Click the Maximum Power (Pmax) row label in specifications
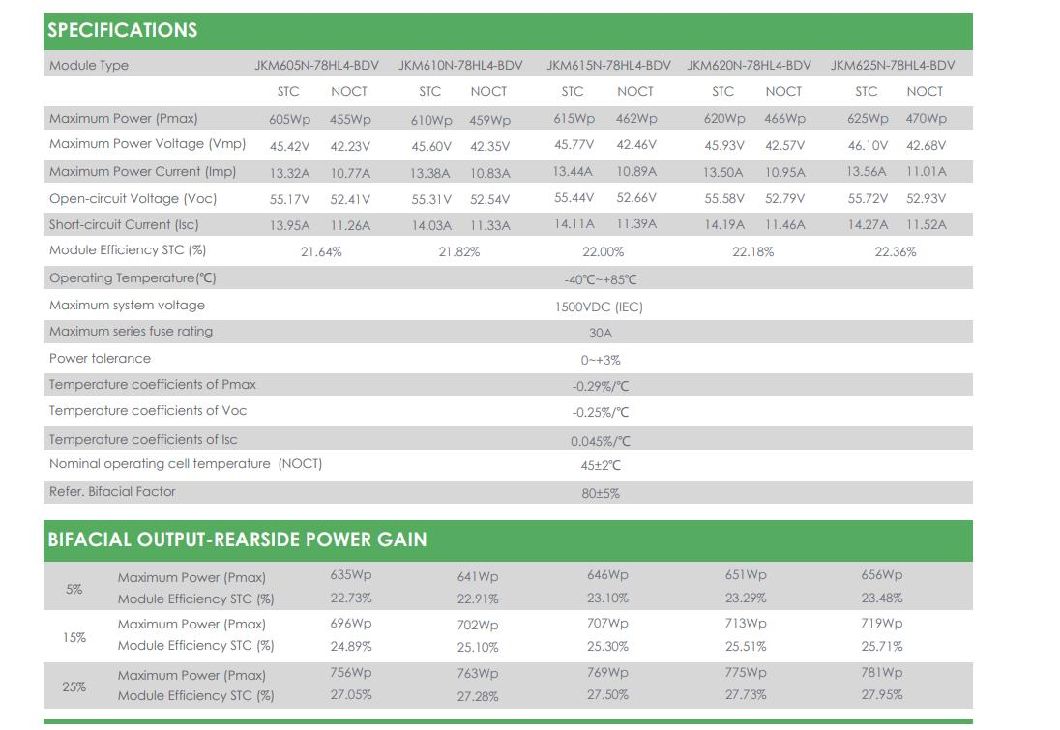The height and width of the screenshot is (730, 1060). tap(115, 118)
